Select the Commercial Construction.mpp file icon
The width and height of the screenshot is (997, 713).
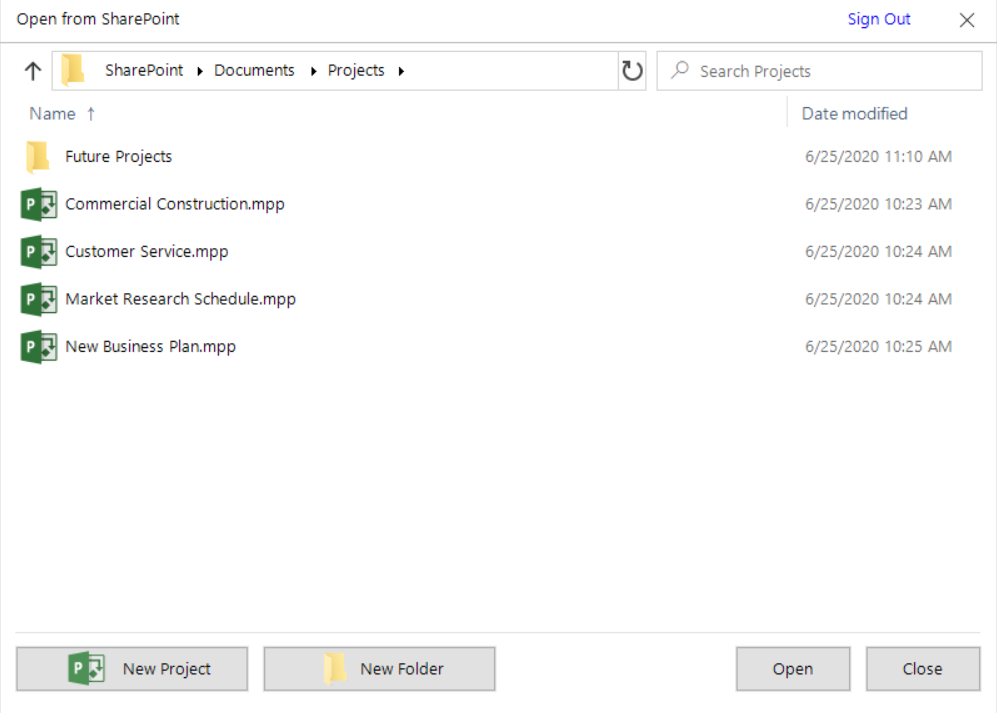(x=39, y=204)
